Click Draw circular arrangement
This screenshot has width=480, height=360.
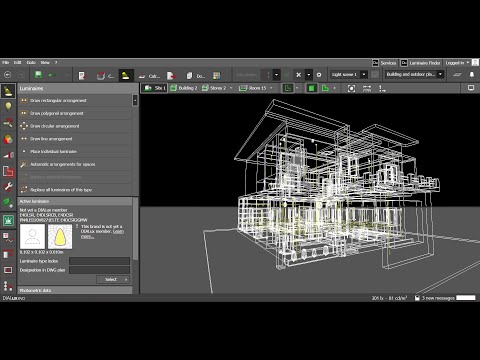[75, 126]
